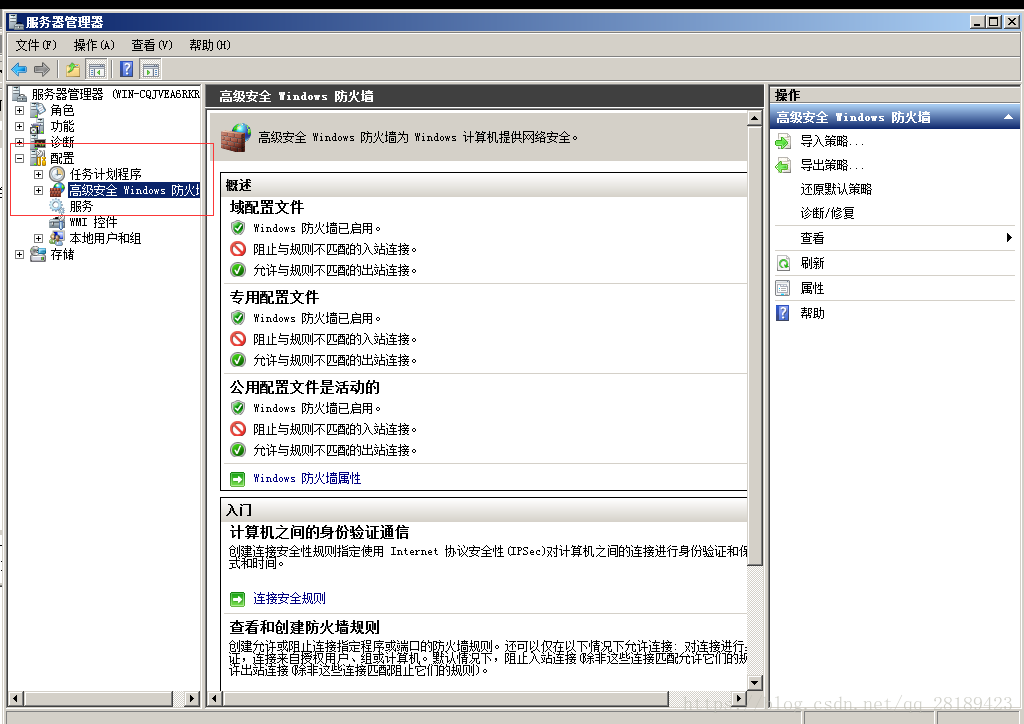The image size is (1024, 724).
Task: Click the 任务计划程序 clock icon
Action: [57, 174]
